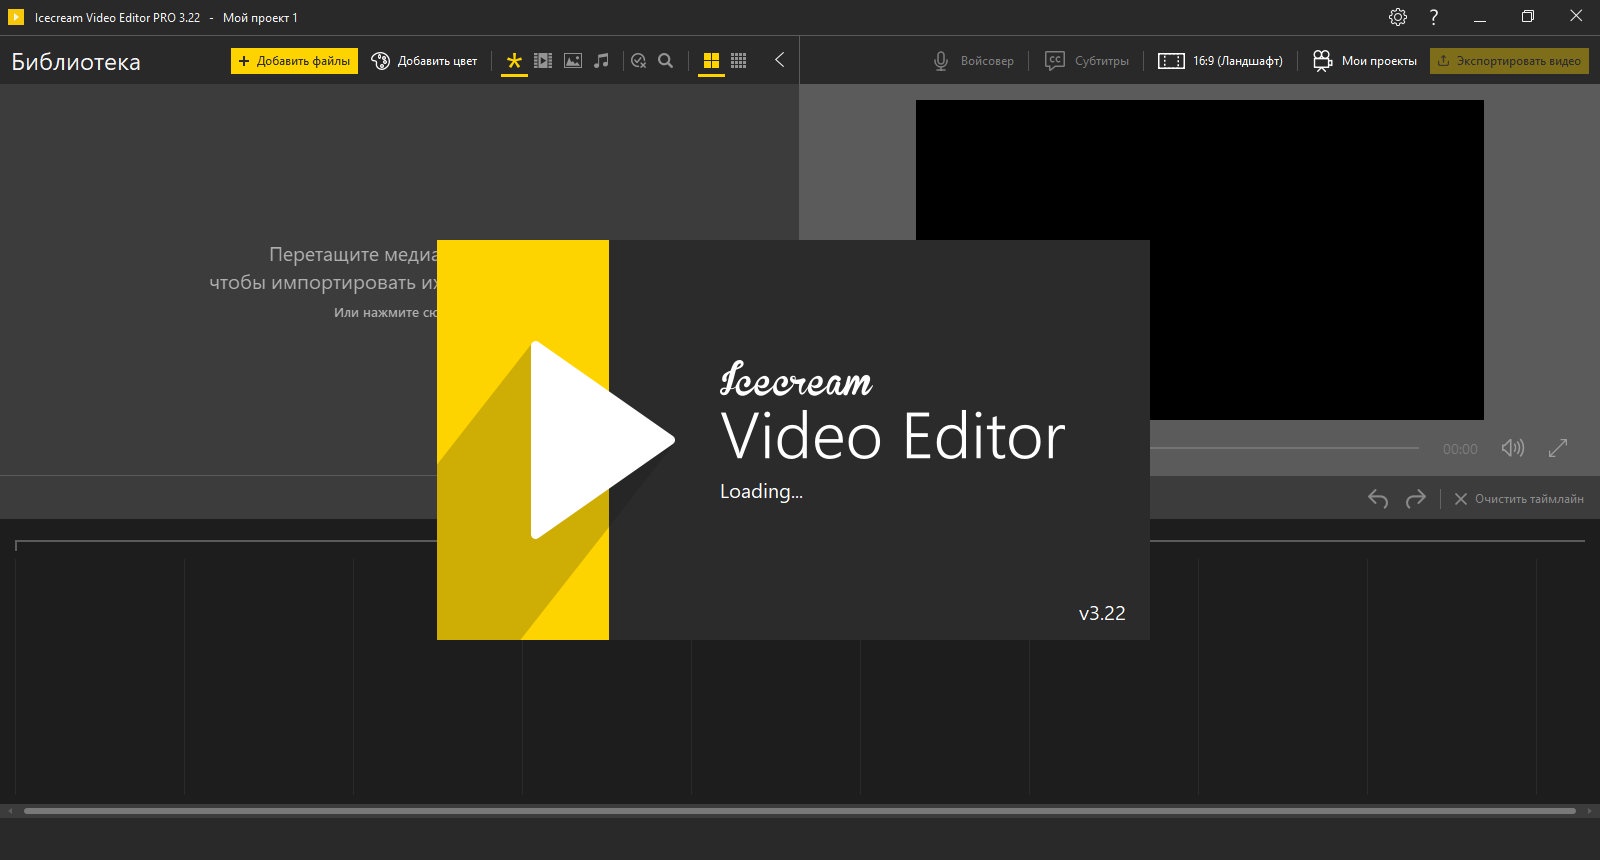Switch library to large thumbnail grid
Image resolution: width=1600 pixels, height=860 pixels.
711,61
